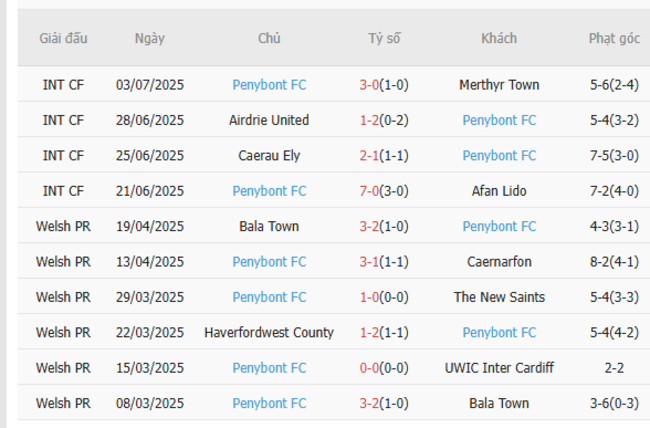This screenshot has width=650, height=428.
Task: Select Caerau Ely in the home column
Action: point(269,155)
